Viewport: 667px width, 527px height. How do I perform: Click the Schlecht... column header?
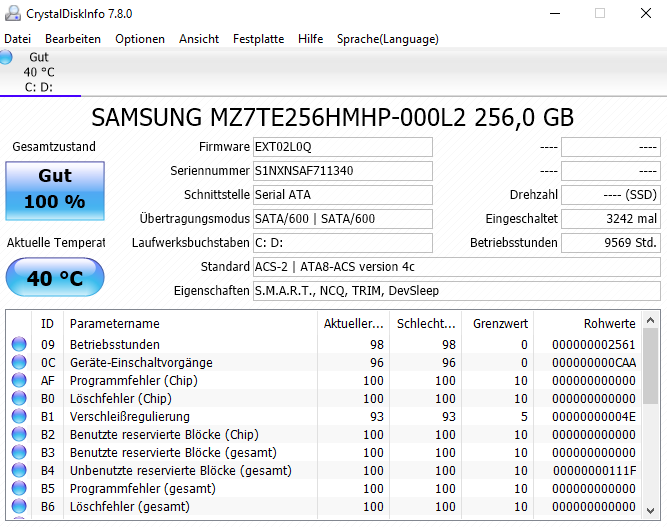[425, 324]
